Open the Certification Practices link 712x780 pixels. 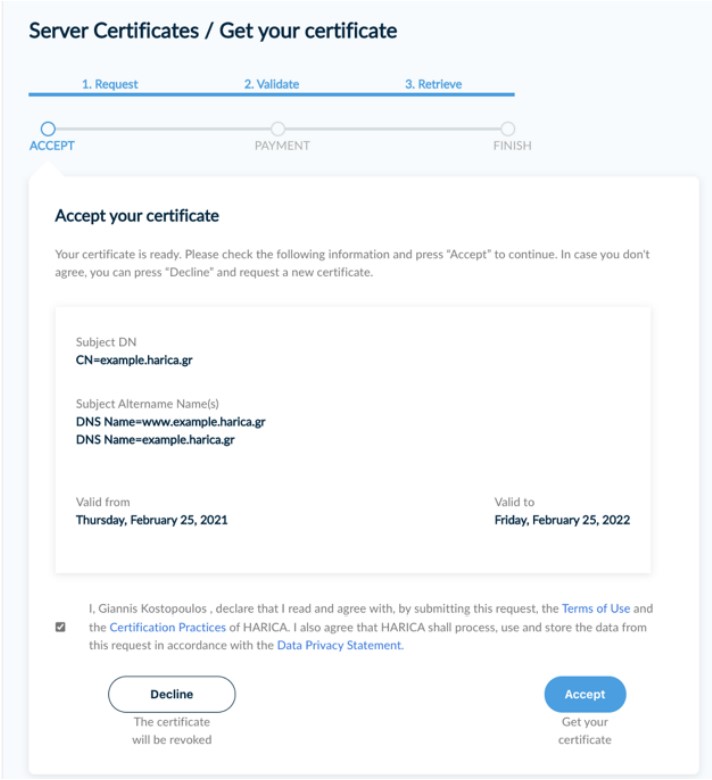coord(168,627)
